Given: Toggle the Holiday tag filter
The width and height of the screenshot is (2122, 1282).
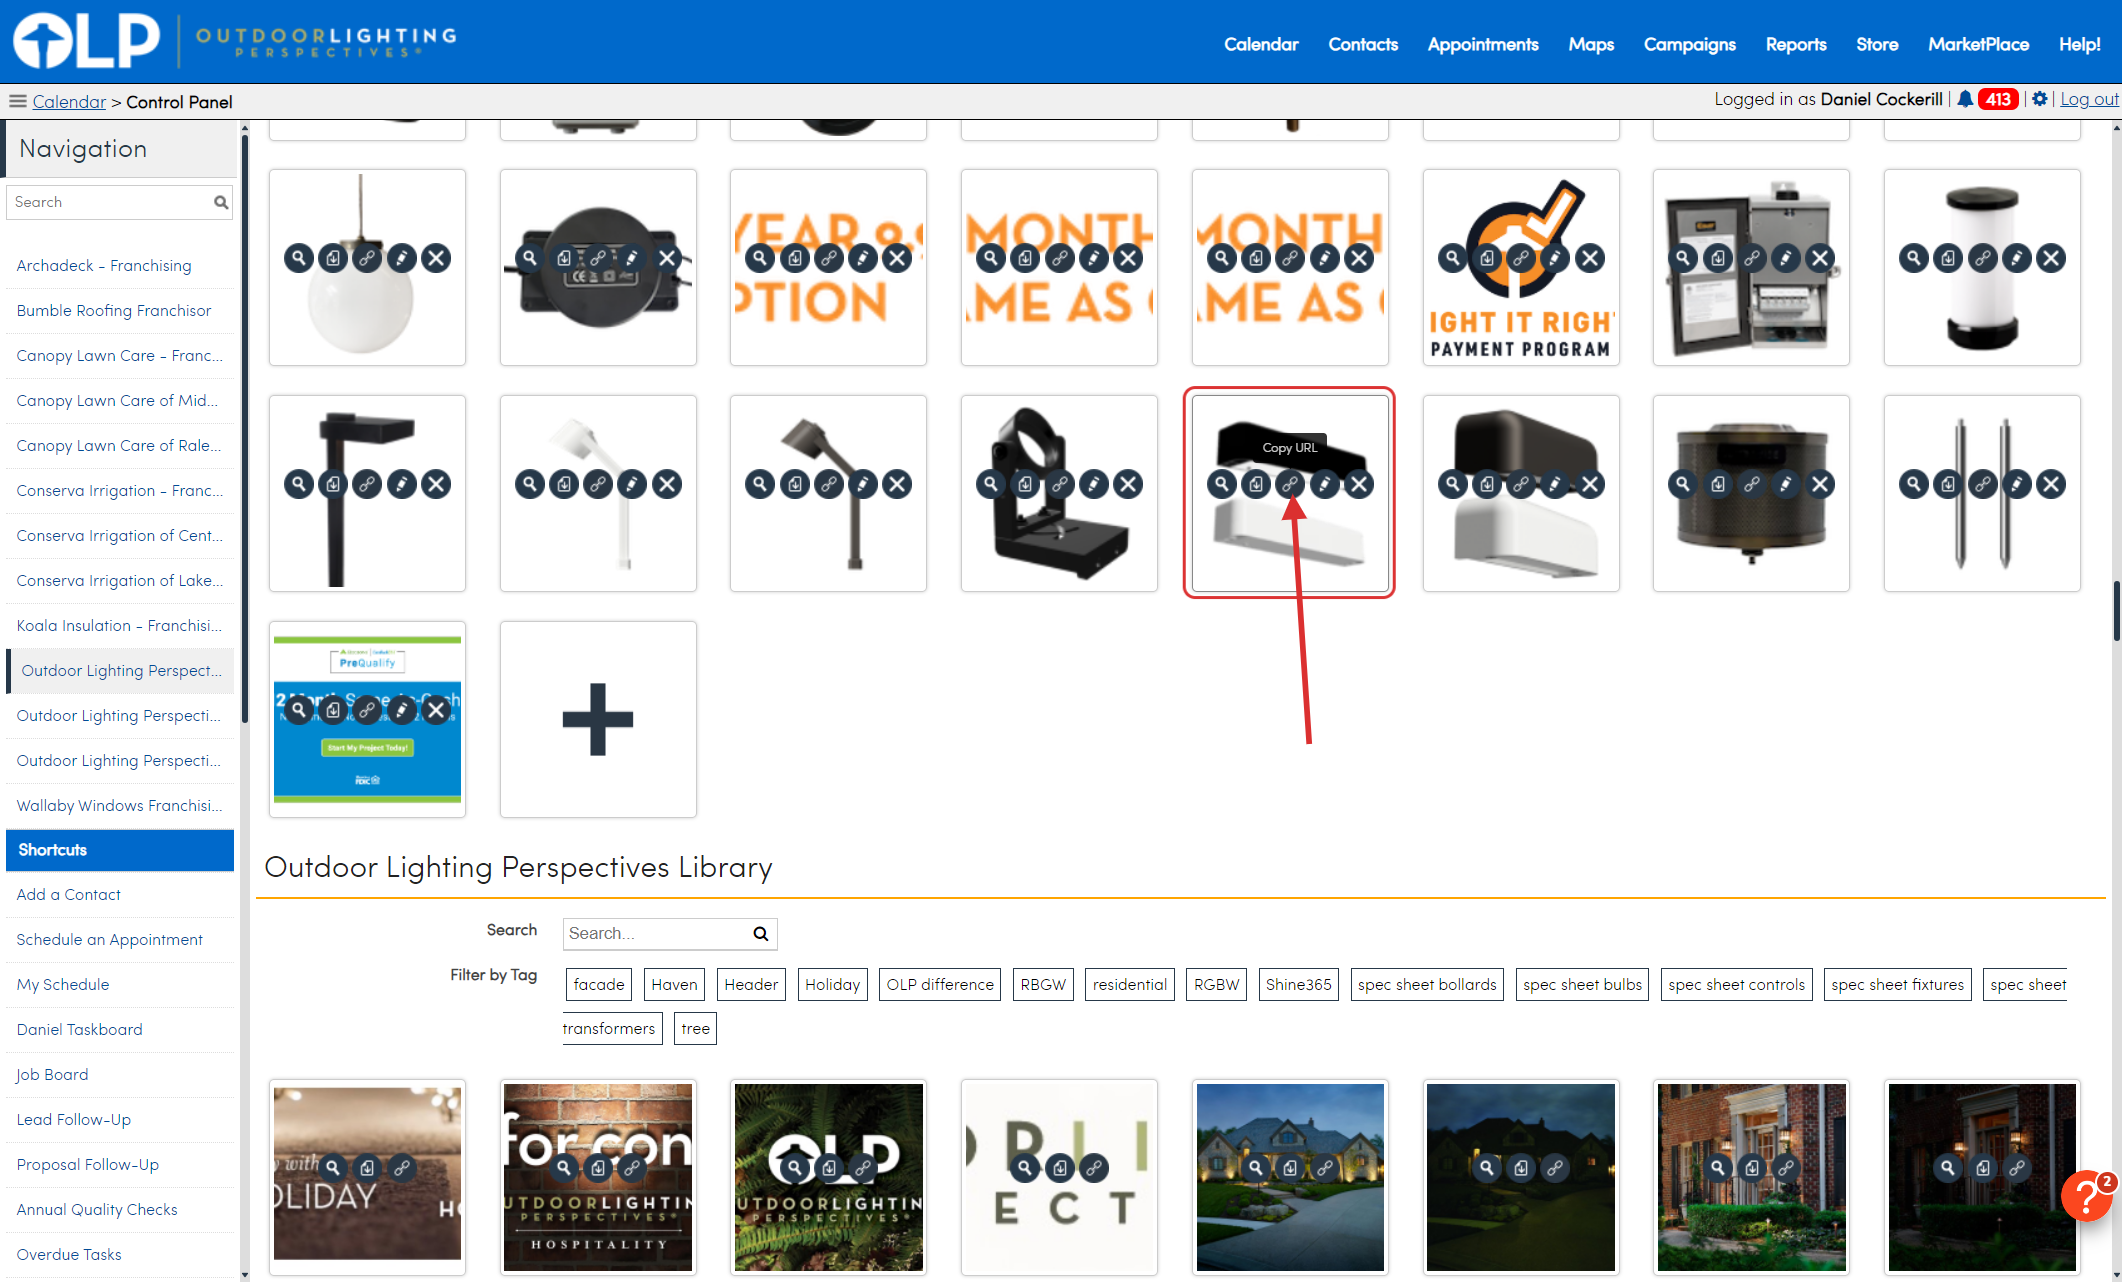Looking at the screenshot, I should coord(832,985).
